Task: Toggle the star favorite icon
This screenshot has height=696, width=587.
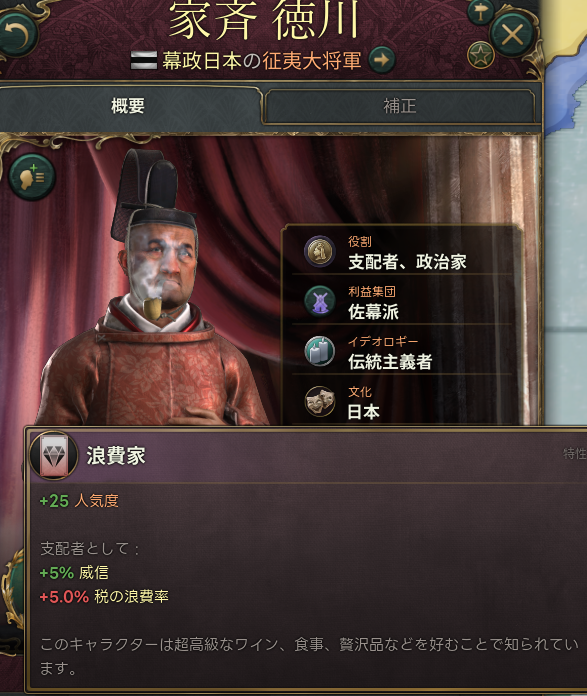Action: coord(481,55)
